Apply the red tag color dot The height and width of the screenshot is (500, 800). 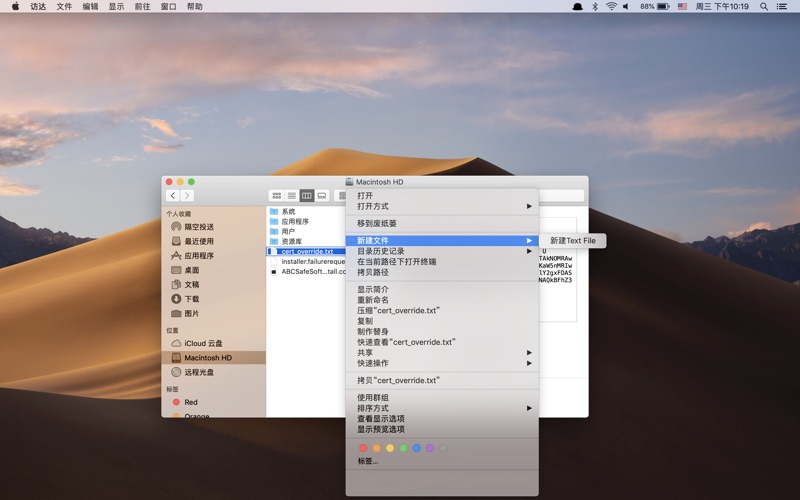(x=363, y=448)
